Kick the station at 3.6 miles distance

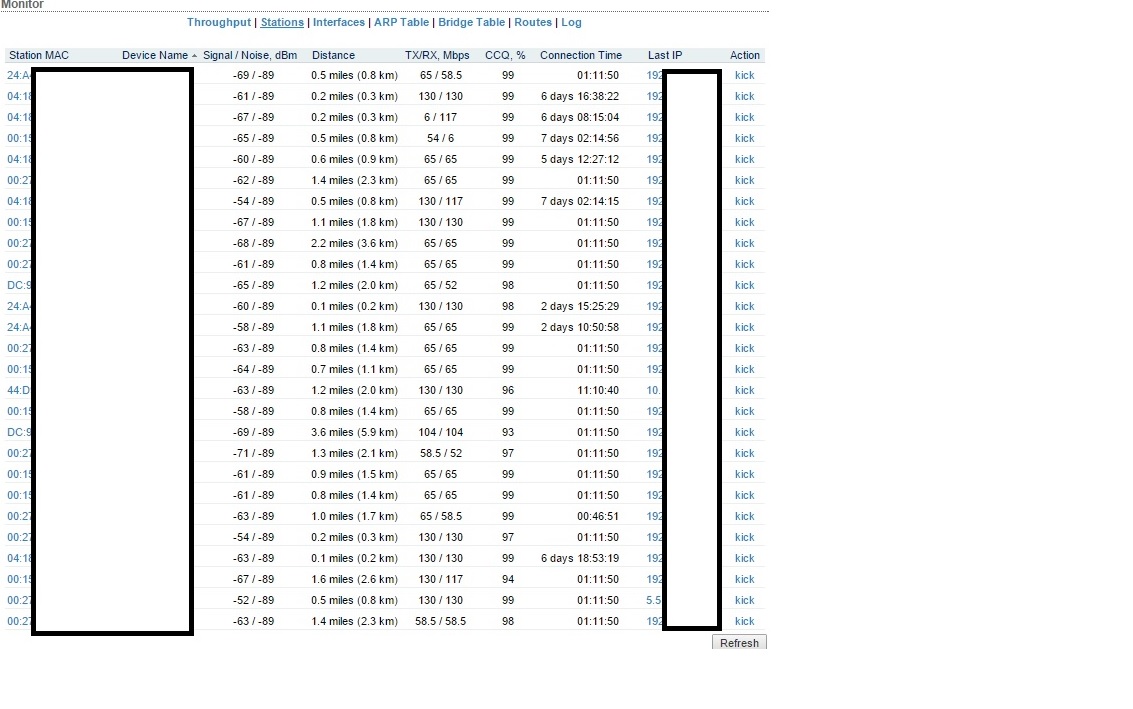pos(744,433)
